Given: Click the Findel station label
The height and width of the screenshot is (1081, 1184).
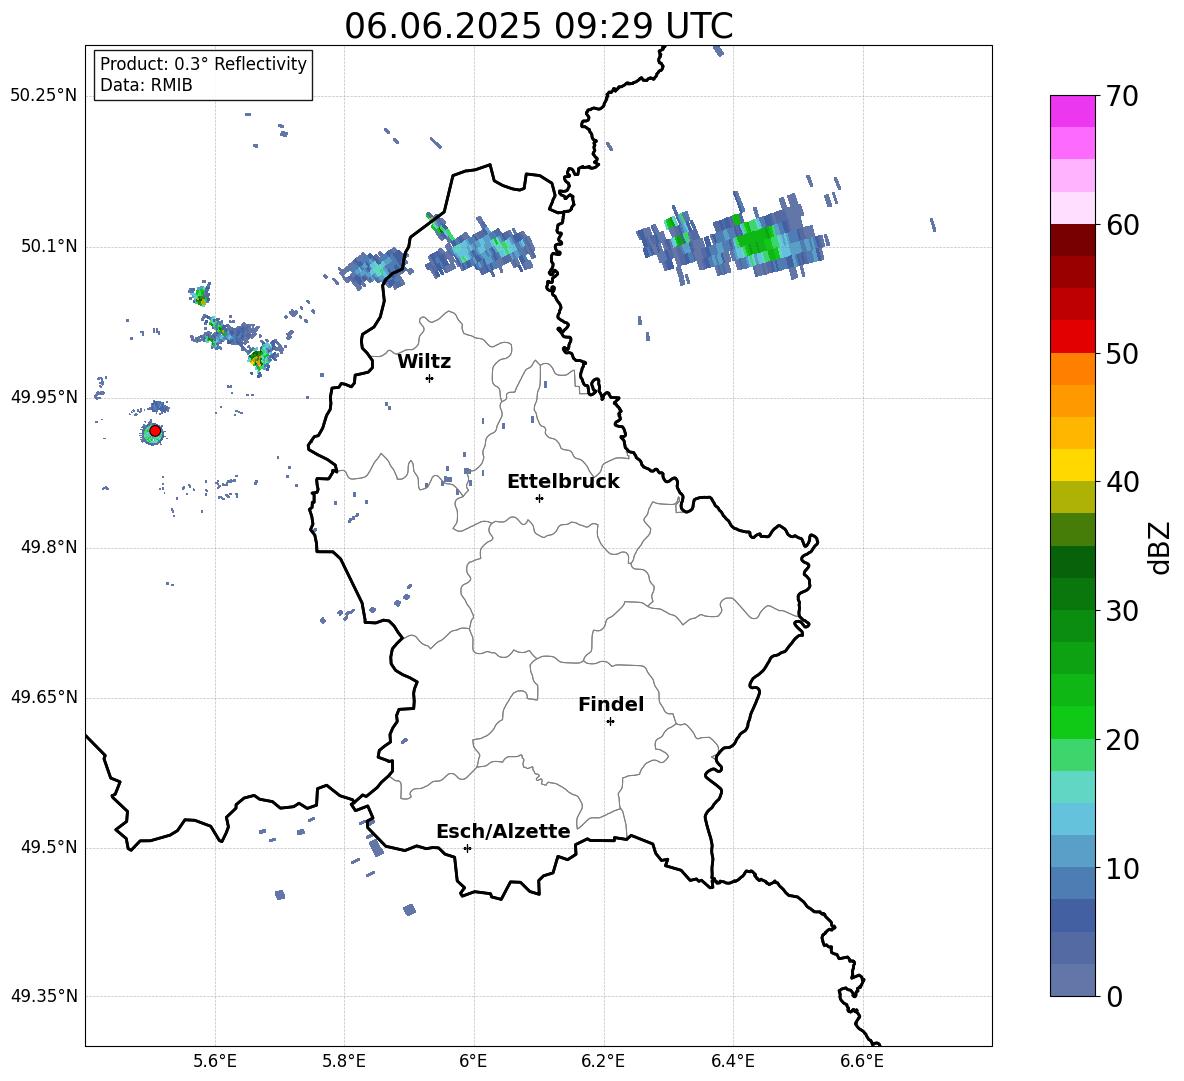Looking at the screenshot, I should point(611,704).
